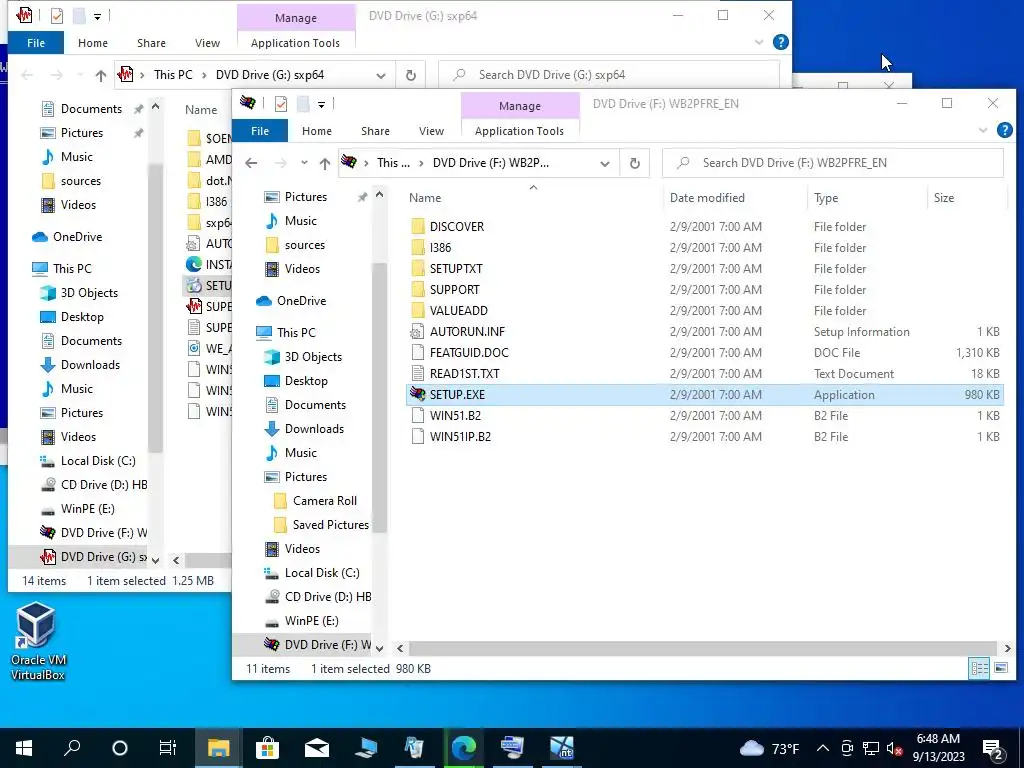The image size is (1024, 768).
Task: Open Task View on the taskbar
Action: click(x=168, y=748)
